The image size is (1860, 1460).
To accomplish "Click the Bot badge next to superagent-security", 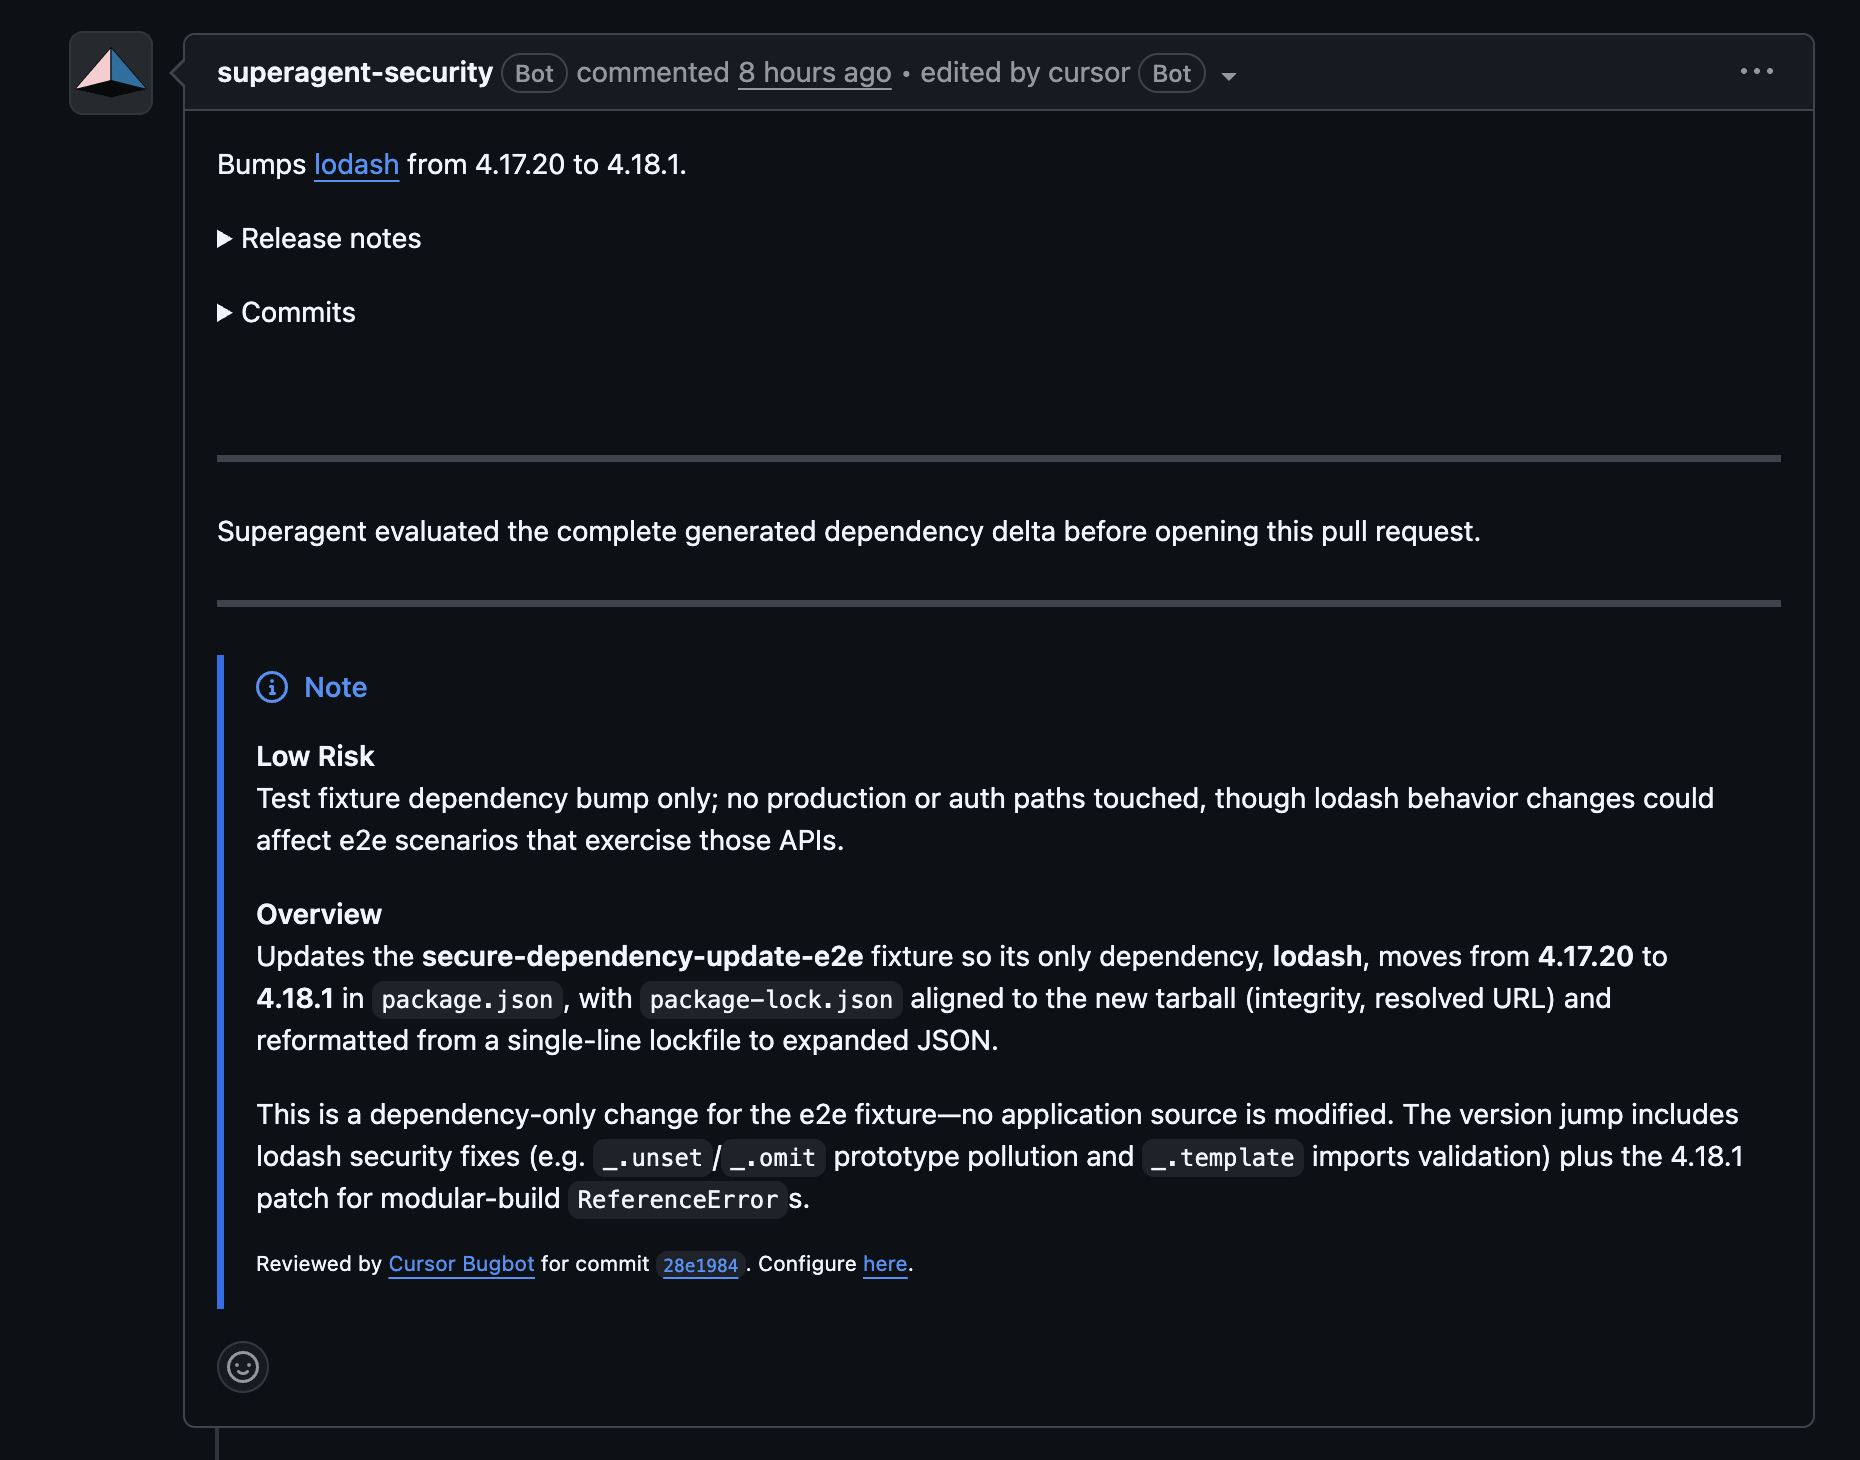I will pos(534,73).
